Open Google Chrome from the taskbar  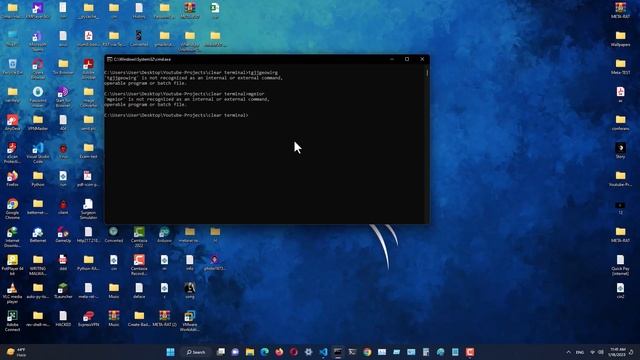(367, 352)
